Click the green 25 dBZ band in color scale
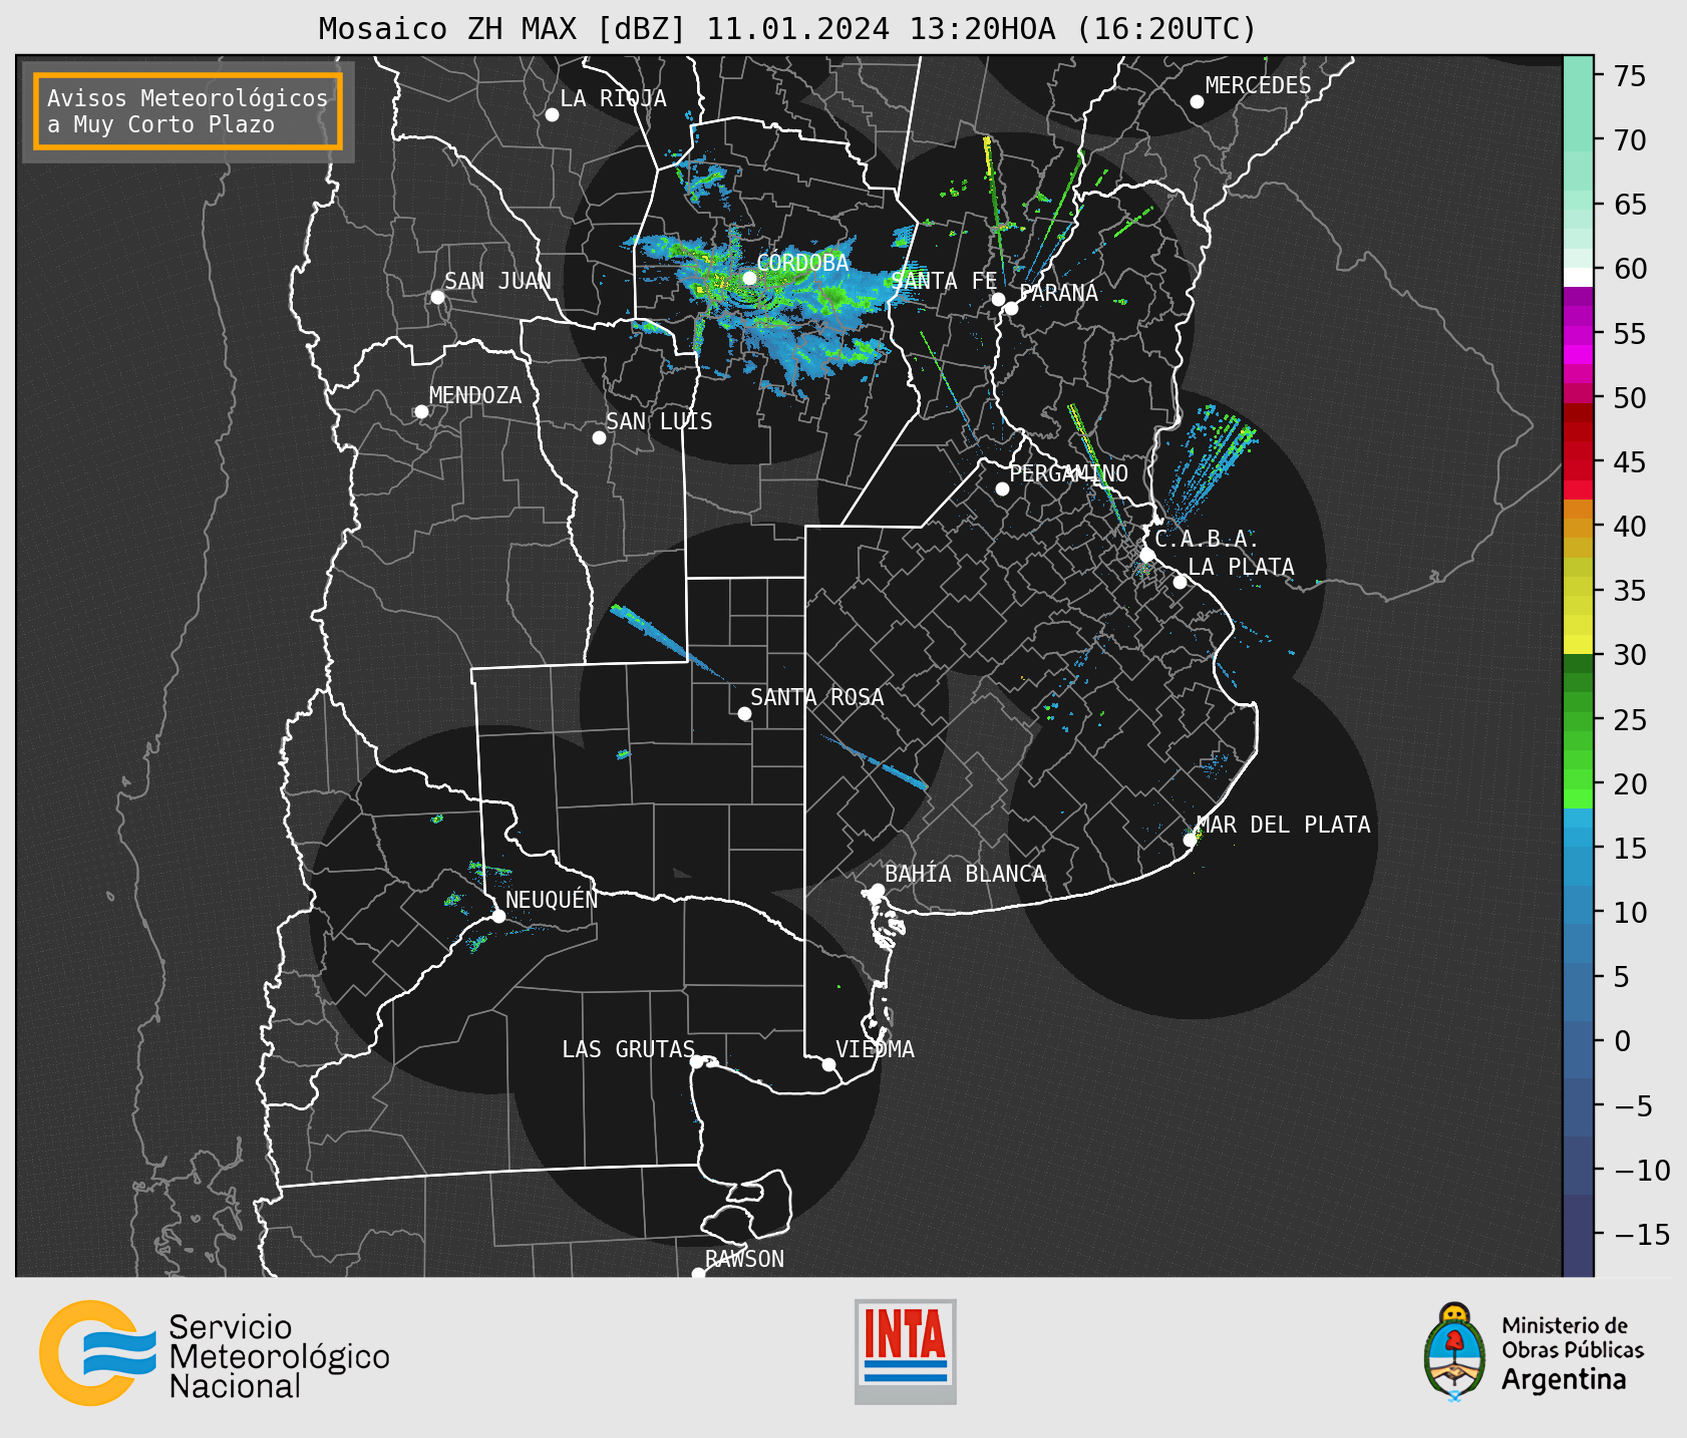This screenshot has height=1438, width=1687. click(1578, 720)
